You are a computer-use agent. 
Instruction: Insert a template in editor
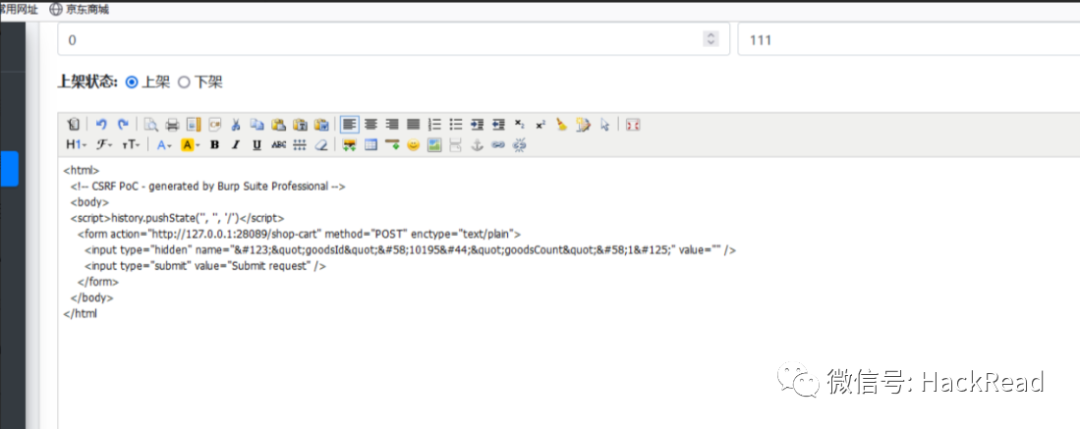(x=194, y=125)
